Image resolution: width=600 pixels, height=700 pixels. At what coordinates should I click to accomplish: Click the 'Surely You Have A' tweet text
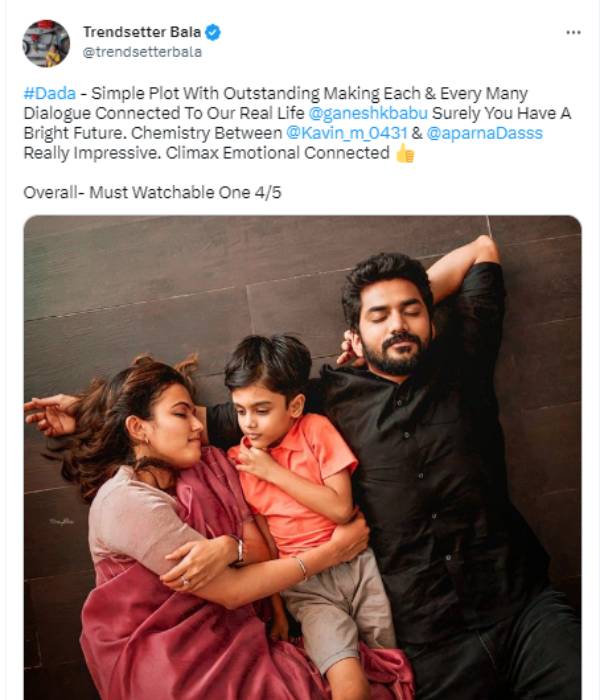[502, 113]
